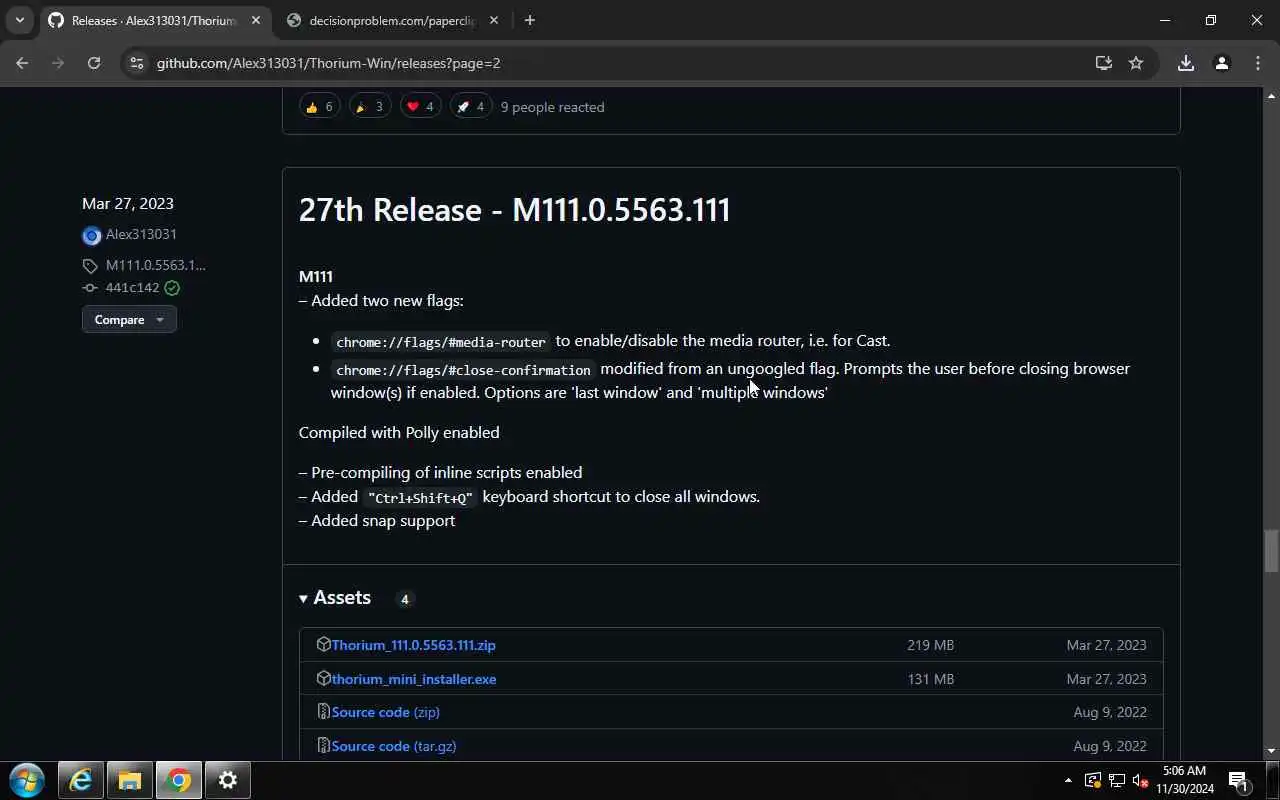Bookmark this page with the star icon
The height and width of the screenshot is (800, 1280).
tap(1136, 63)
